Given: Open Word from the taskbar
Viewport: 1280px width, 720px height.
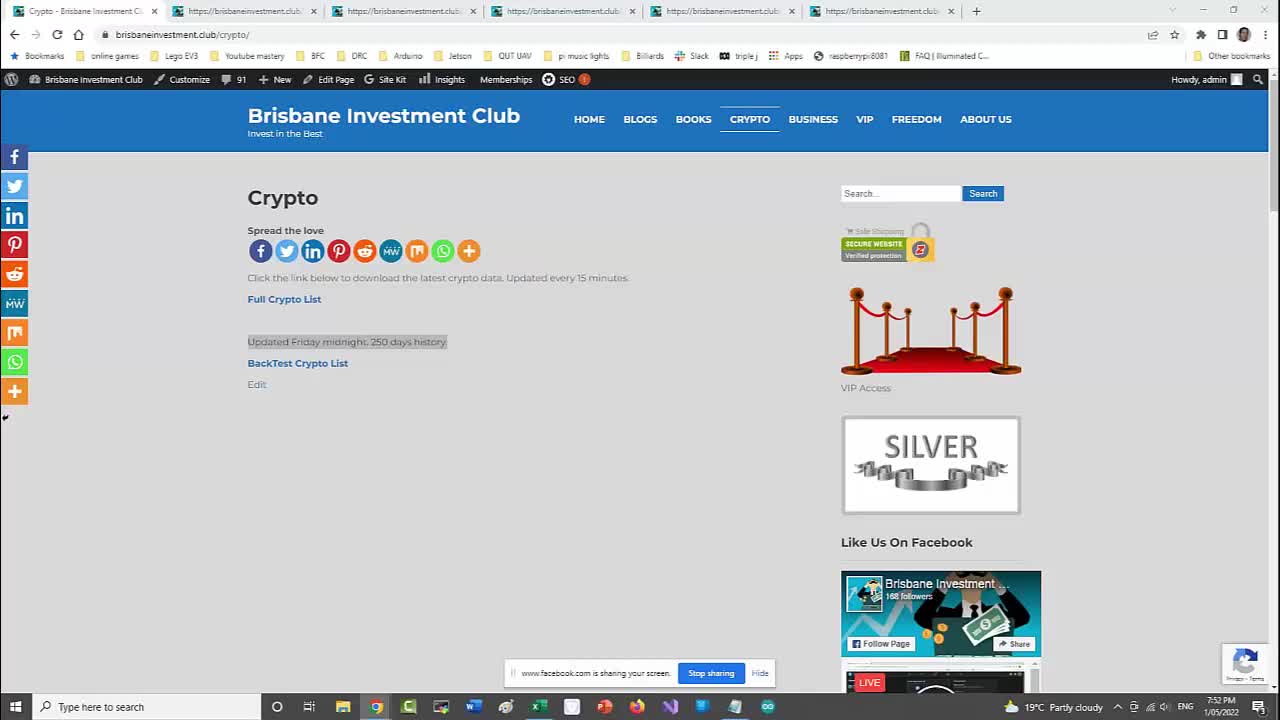Looking at the screenshot, I should (x=474, y=707).
